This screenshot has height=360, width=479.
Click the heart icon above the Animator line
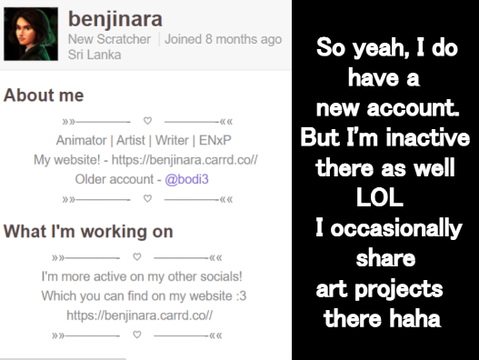tap(148, 121)
